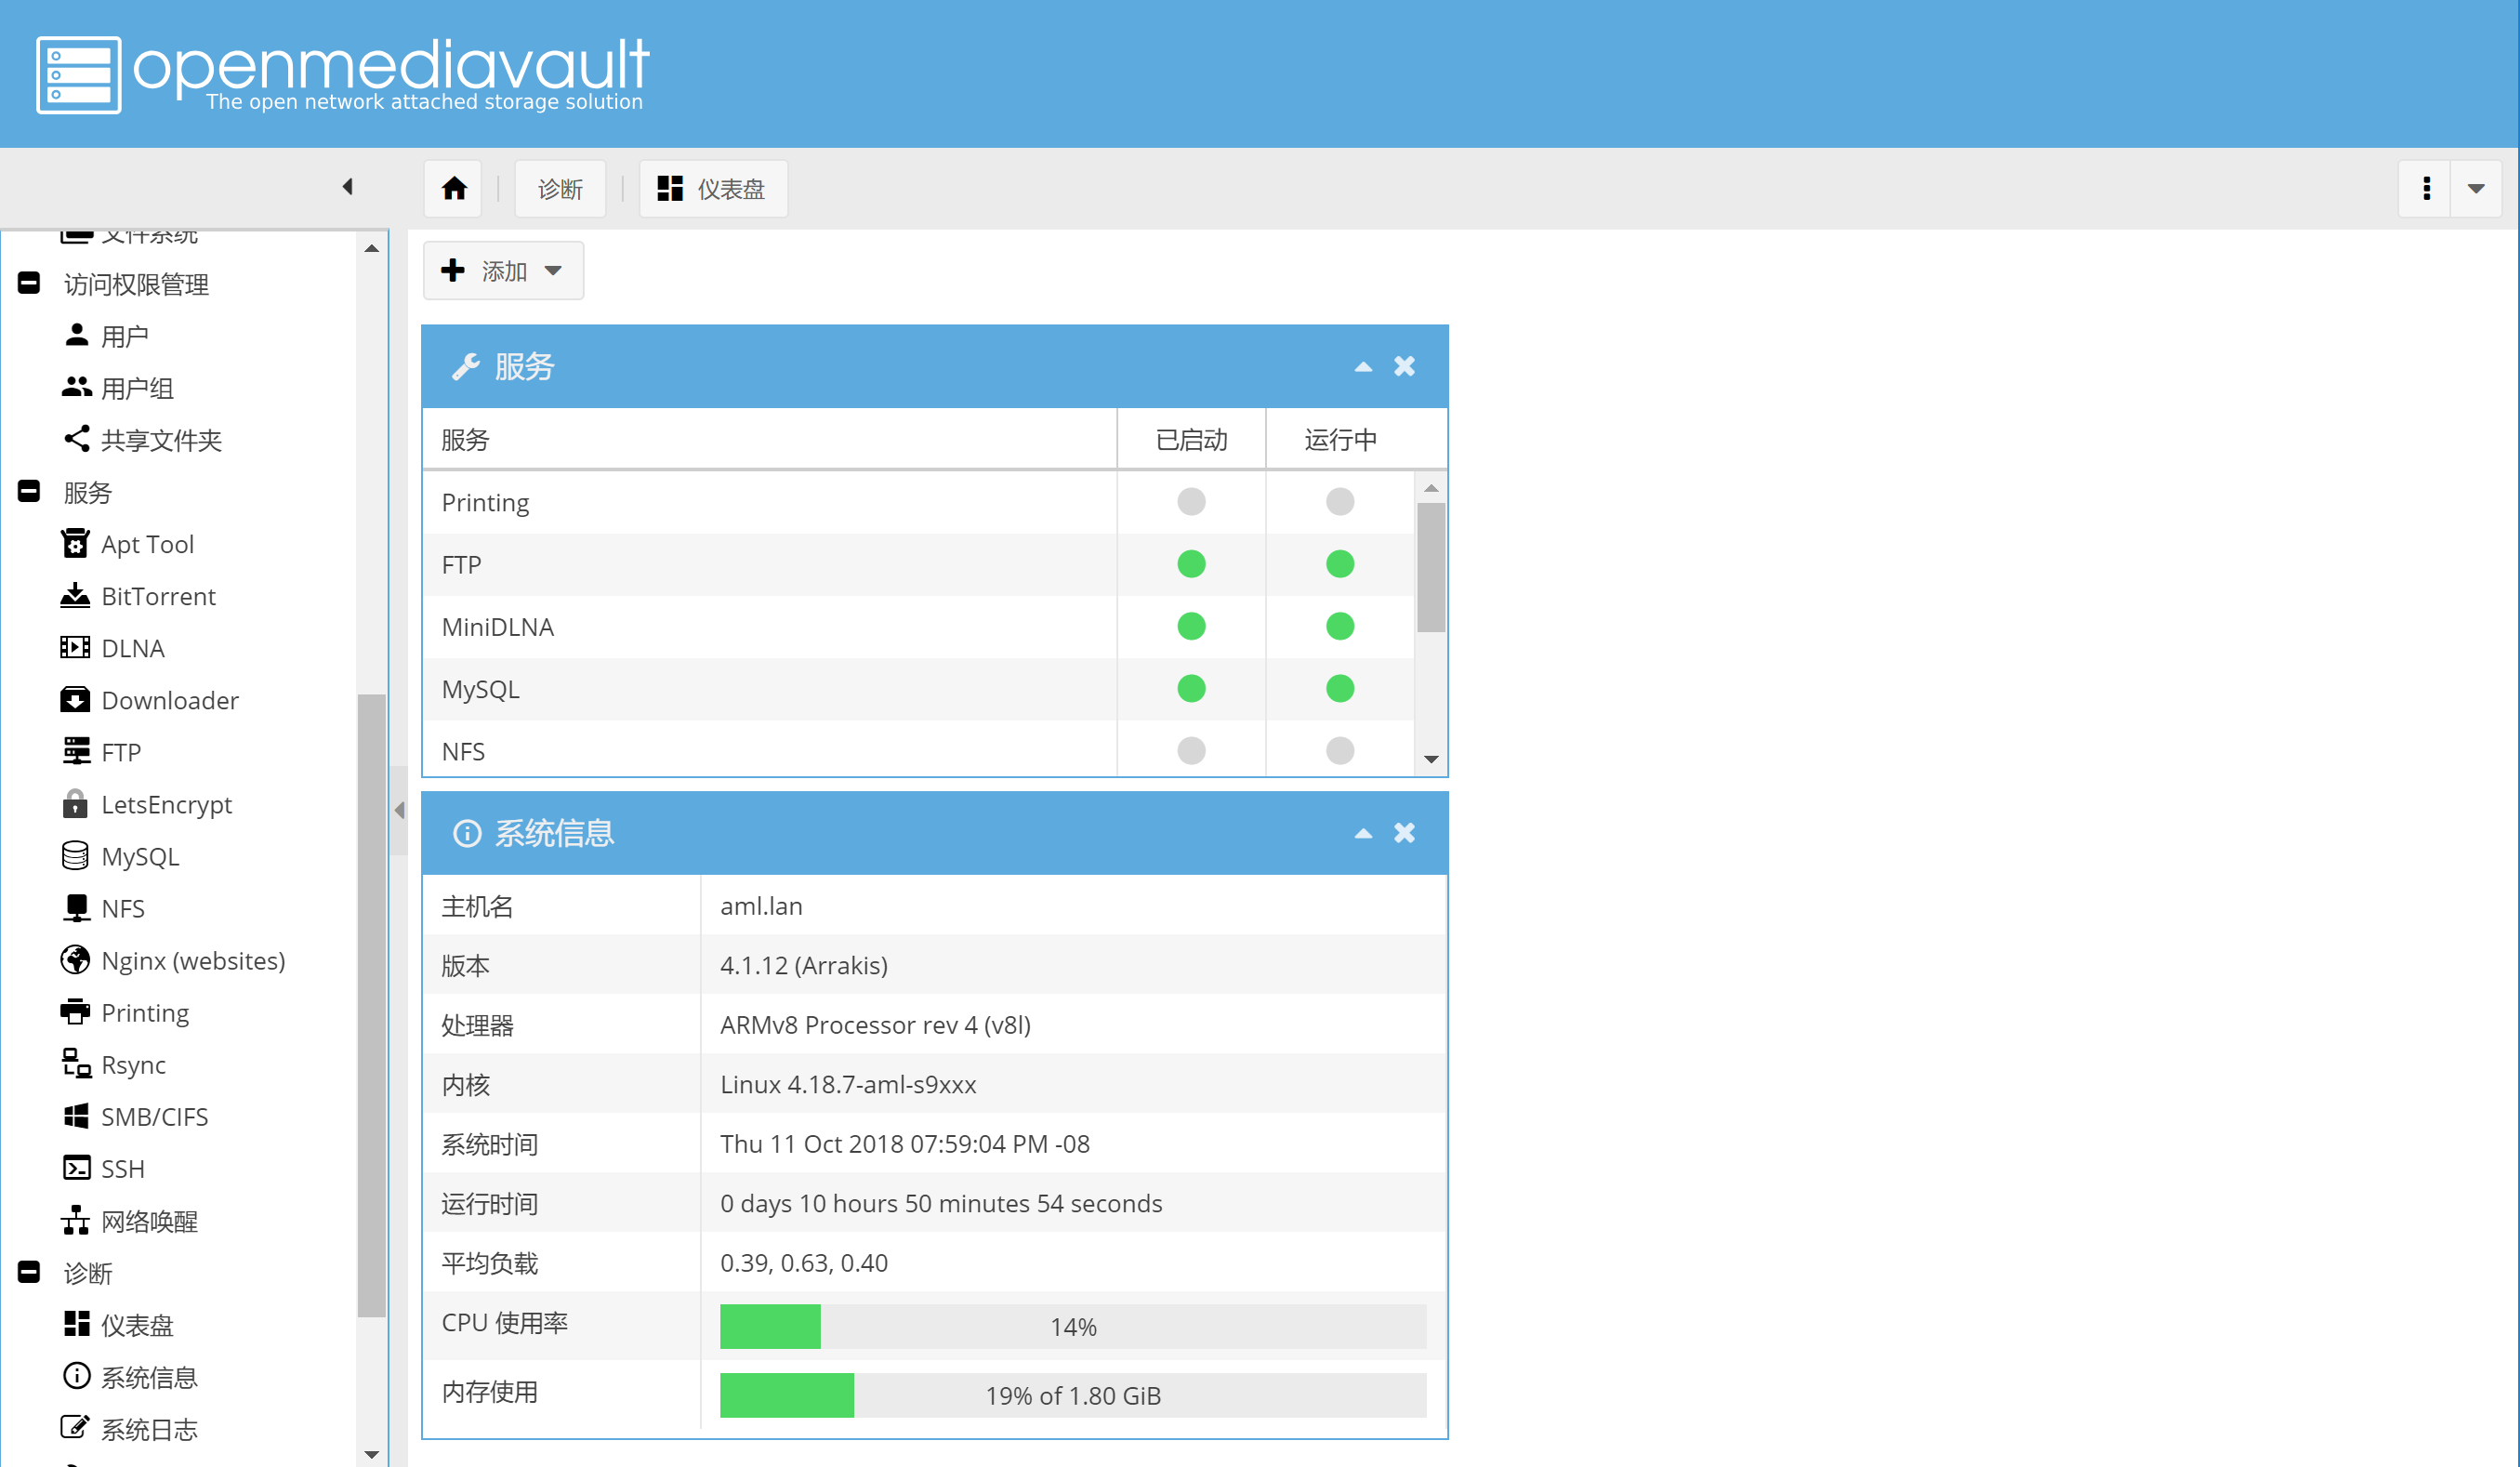2520x1467 pixels.
Task: Open DLNA film icon in sidebar
Action: coord(75,647)
